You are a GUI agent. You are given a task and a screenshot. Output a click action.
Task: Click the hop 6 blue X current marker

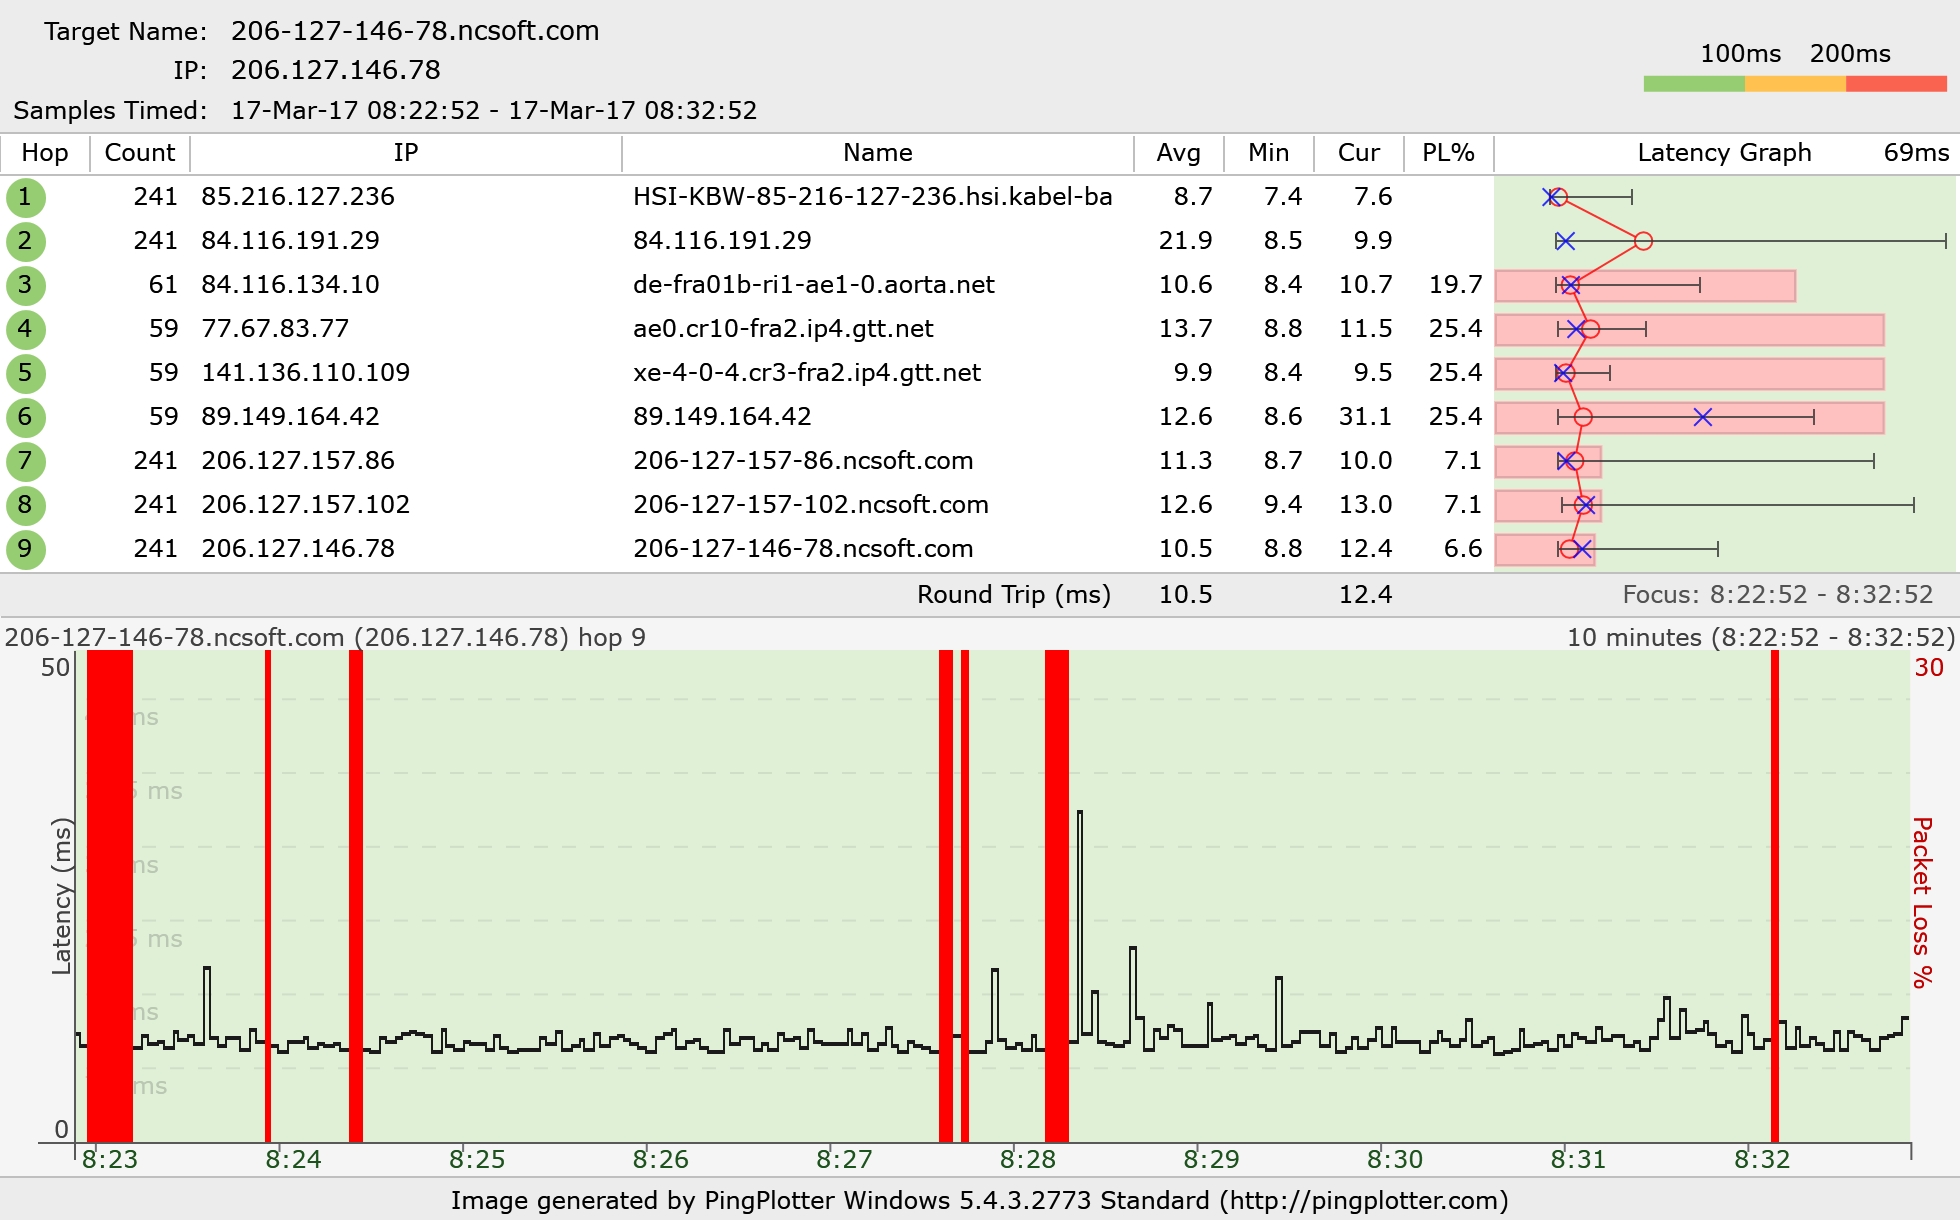pyautogui.click(x=1703, y=417)
